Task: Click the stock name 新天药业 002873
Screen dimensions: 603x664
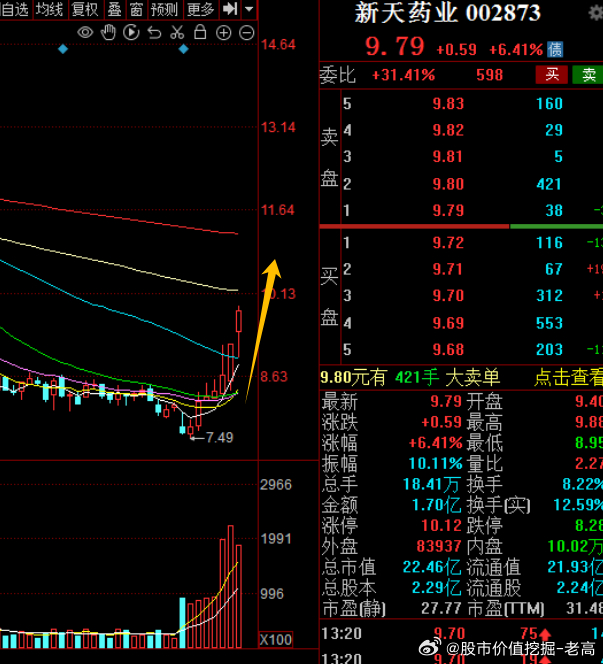Action: (x=448, y=13)
